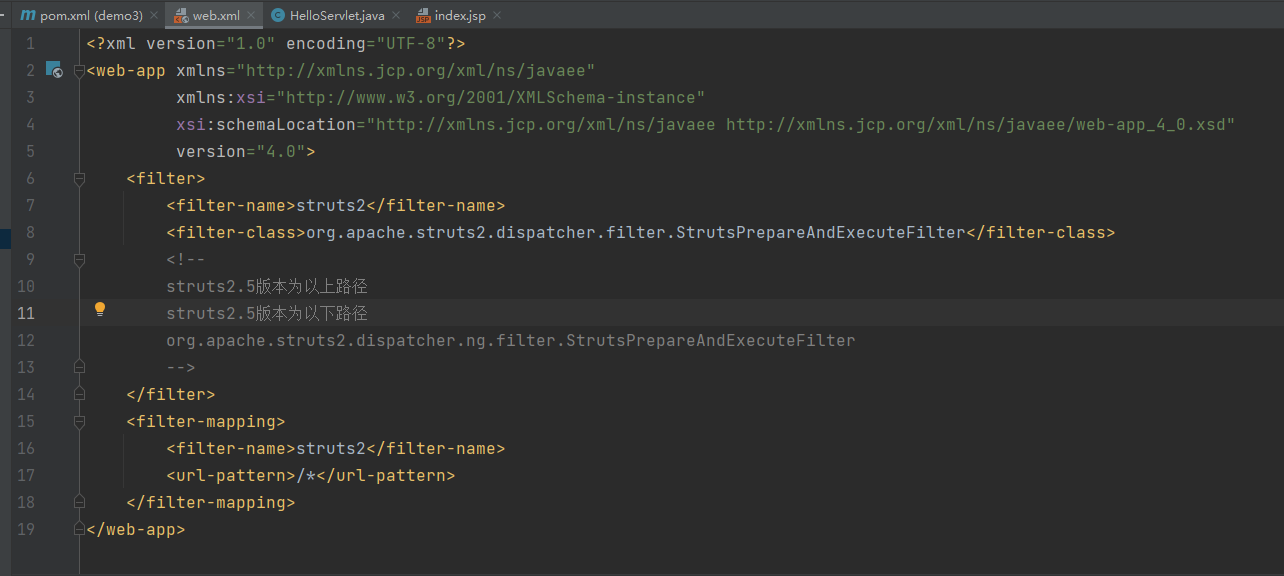The width and height of the screenshot is (1284, 576).
Task: Click the comment text on line 10
Action: point(267,286)
